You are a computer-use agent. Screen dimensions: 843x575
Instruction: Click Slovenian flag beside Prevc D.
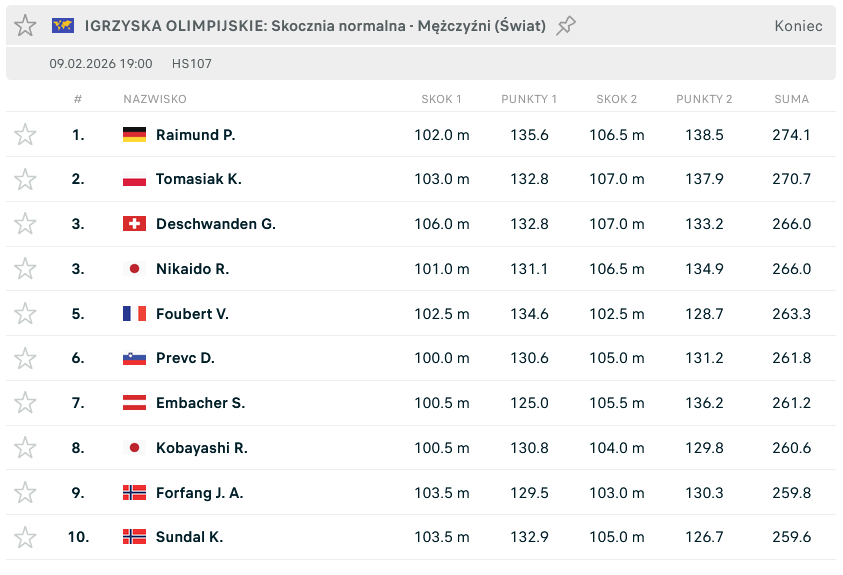(134, 358)
